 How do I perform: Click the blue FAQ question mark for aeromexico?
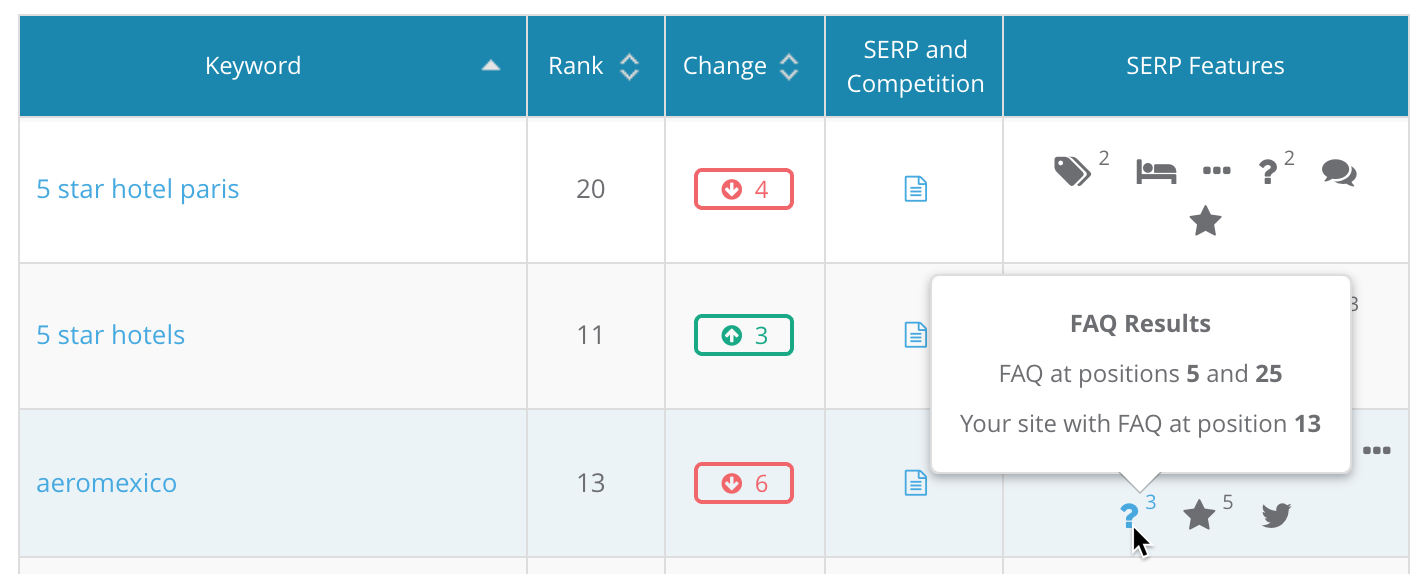[x=1129, y=516]
